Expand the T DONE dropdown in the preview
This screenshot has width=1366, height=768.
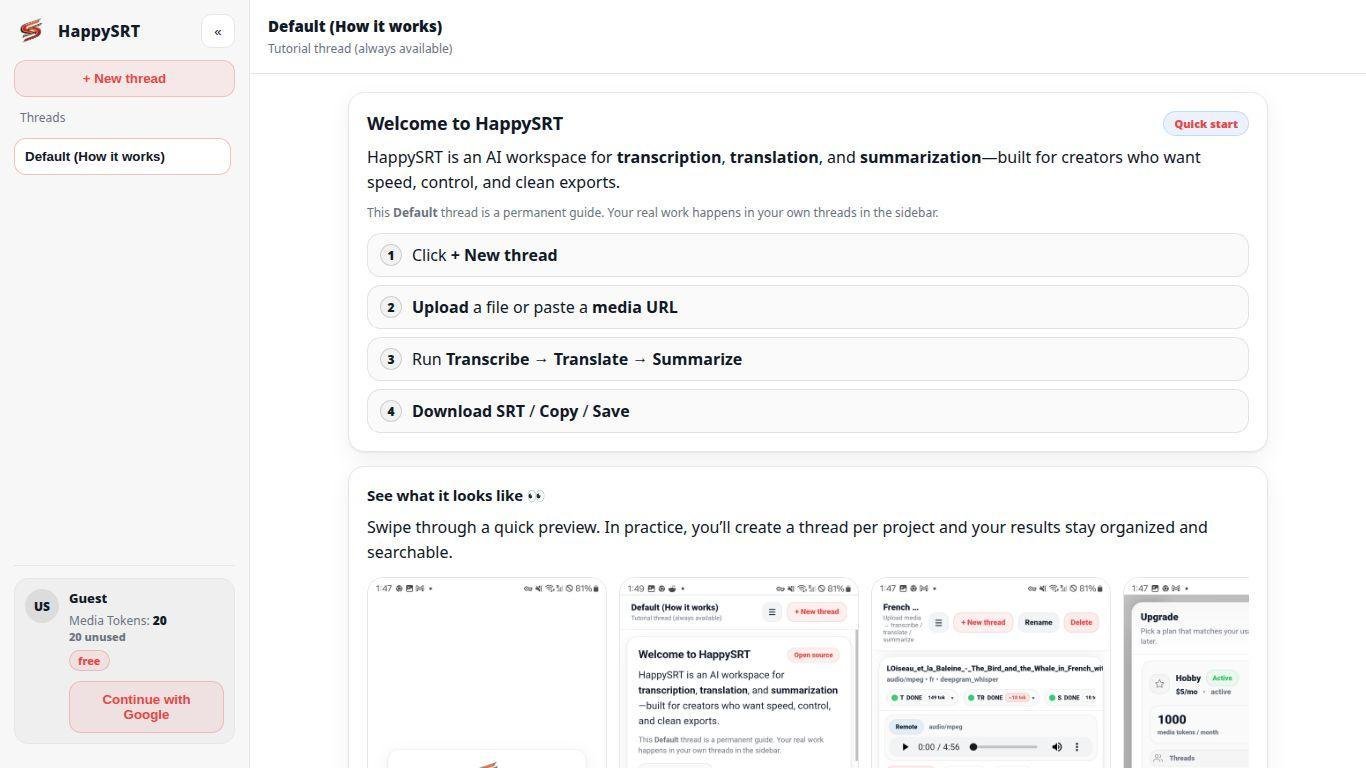tap(952, 697)
